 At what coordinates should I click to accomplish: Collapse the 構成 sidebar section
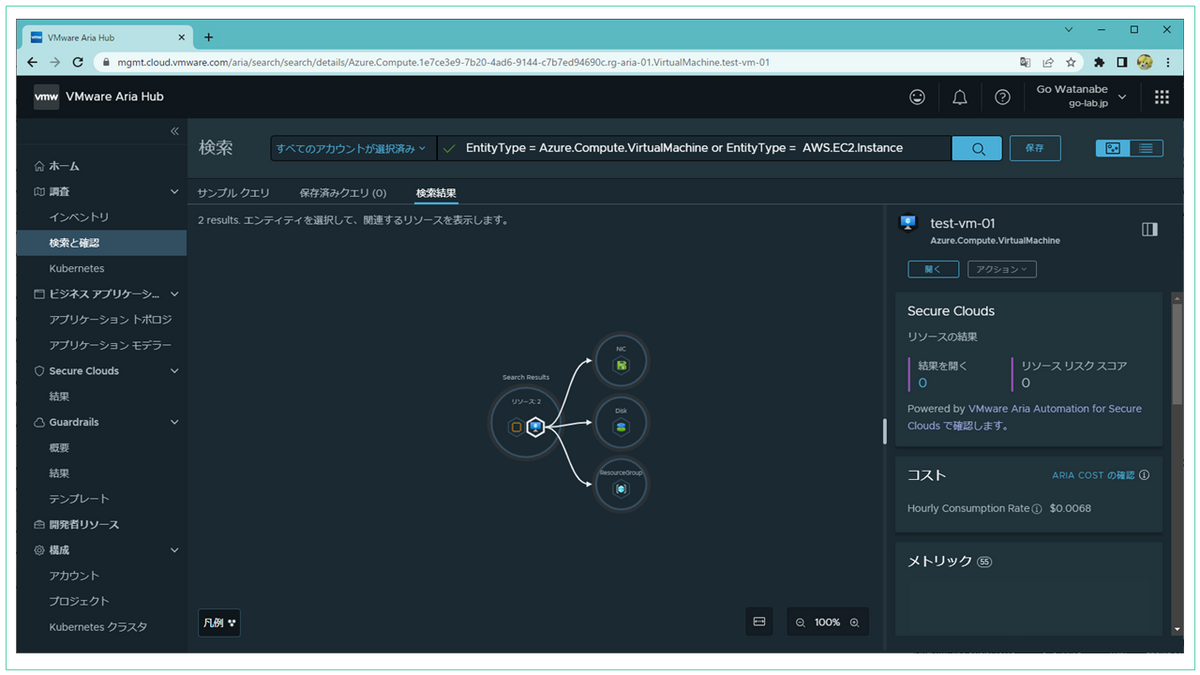(x=174, y=550)
